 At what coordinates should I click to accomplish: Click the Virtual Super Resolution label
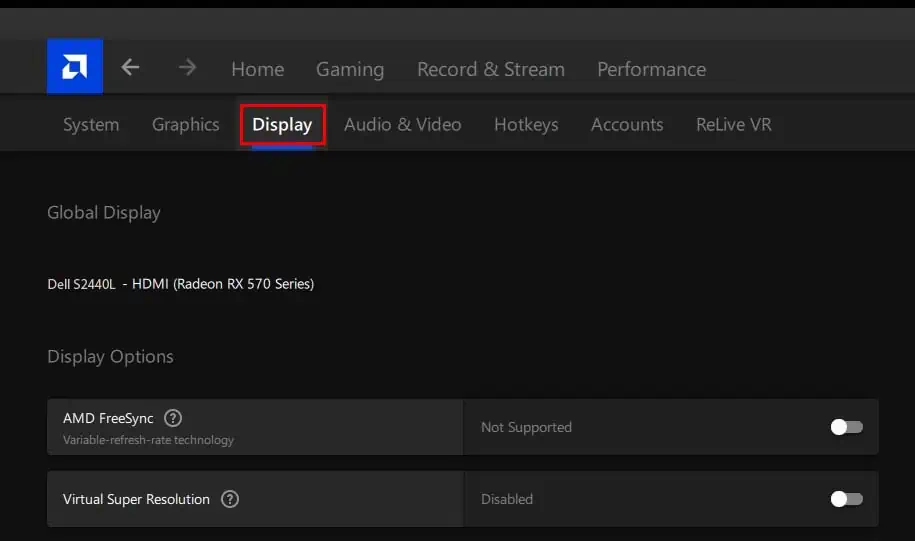(x=136, y=500)
